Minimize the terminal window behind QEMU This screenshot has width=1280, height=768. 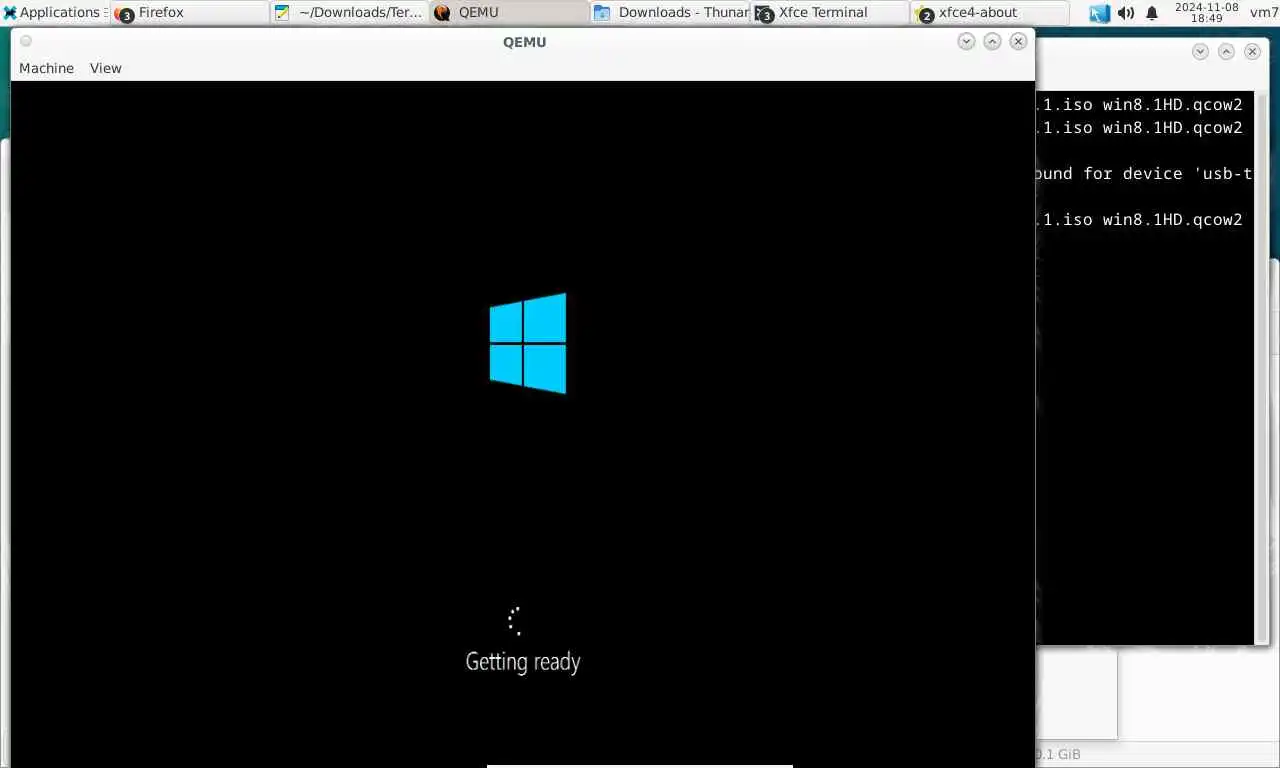point(1200,51)
